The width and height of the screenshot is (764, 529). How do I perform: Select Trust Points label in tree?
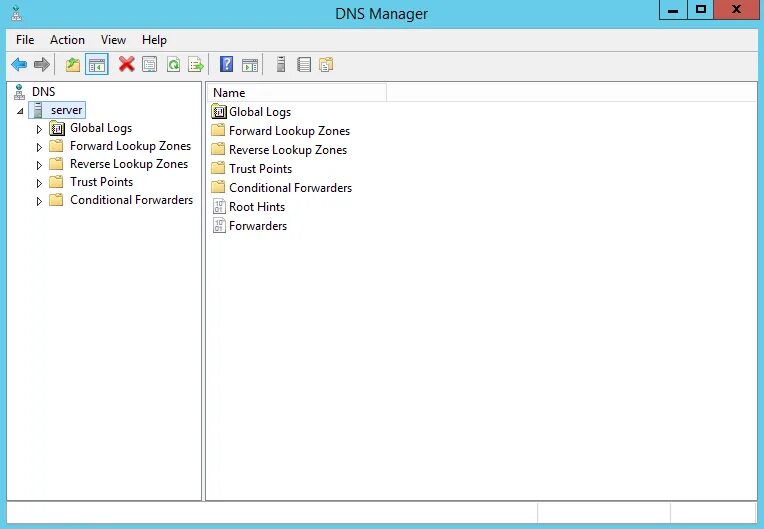[101, 182]
